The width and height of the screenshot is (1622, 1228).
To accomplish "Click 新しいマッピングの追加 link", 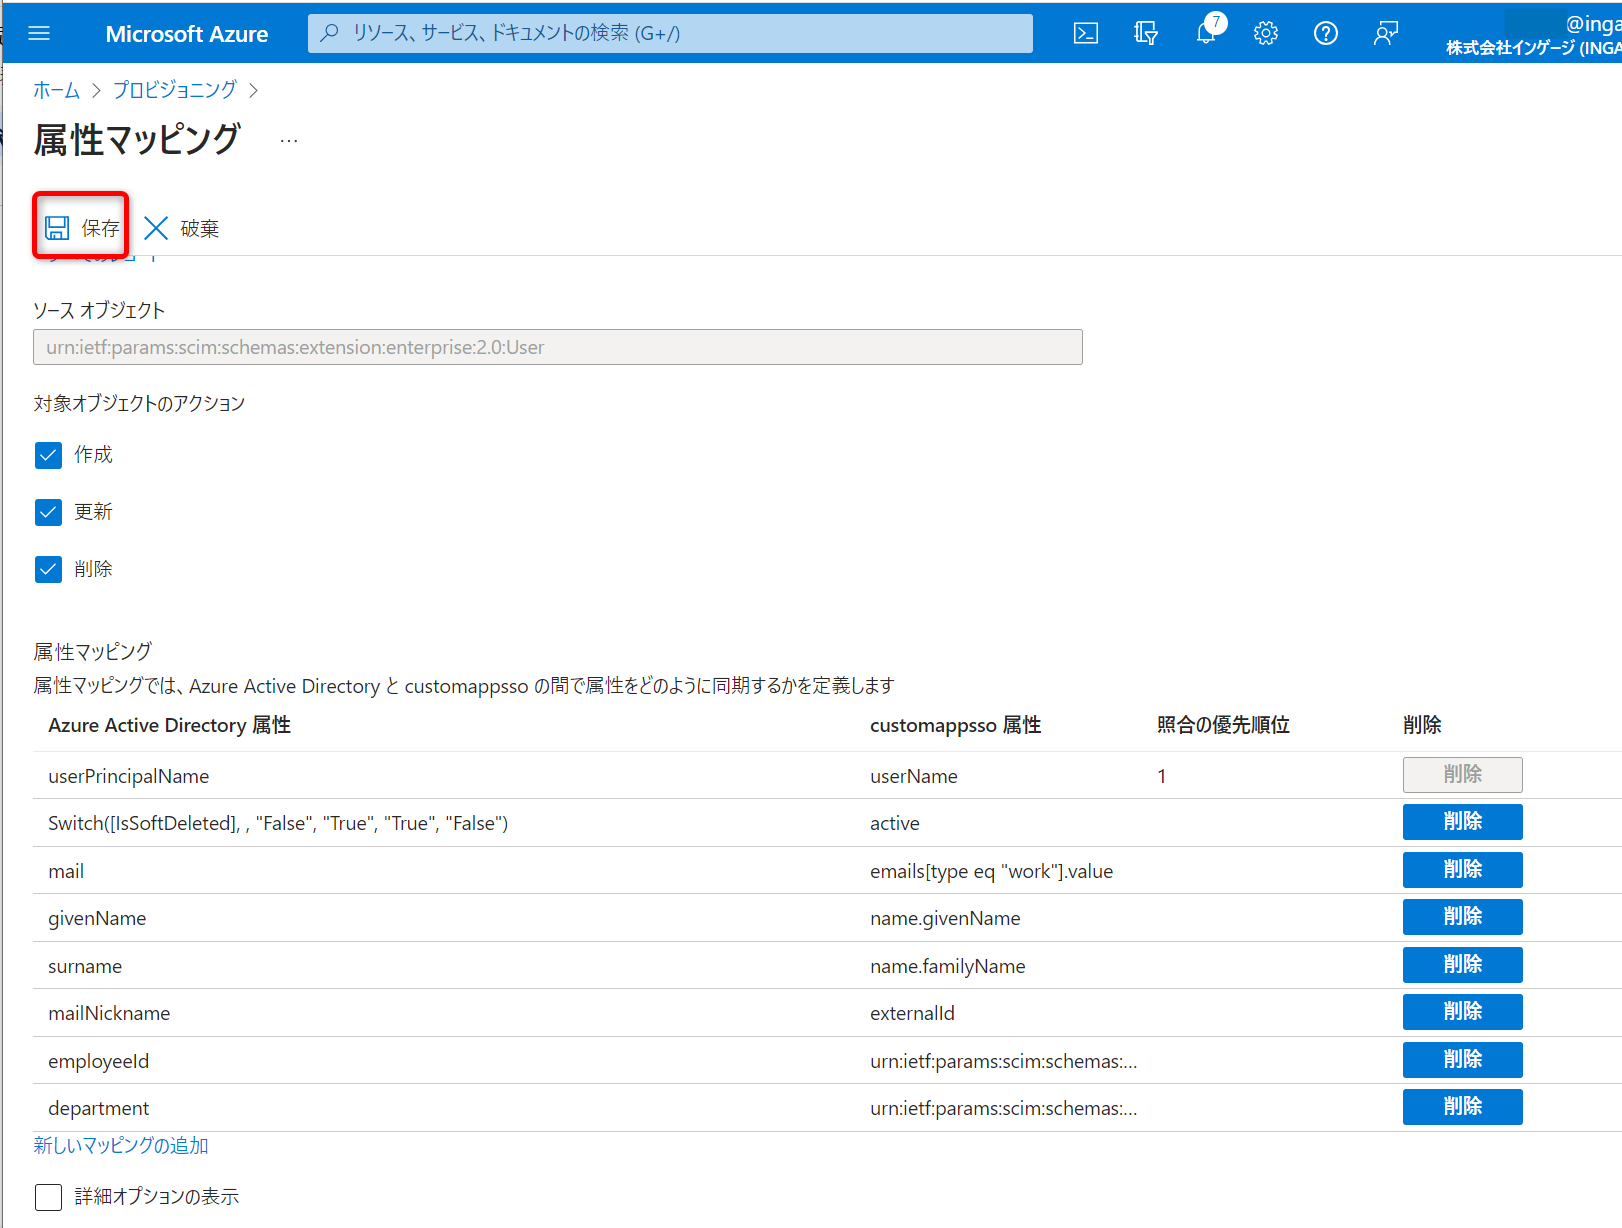I will (121, 1145).
